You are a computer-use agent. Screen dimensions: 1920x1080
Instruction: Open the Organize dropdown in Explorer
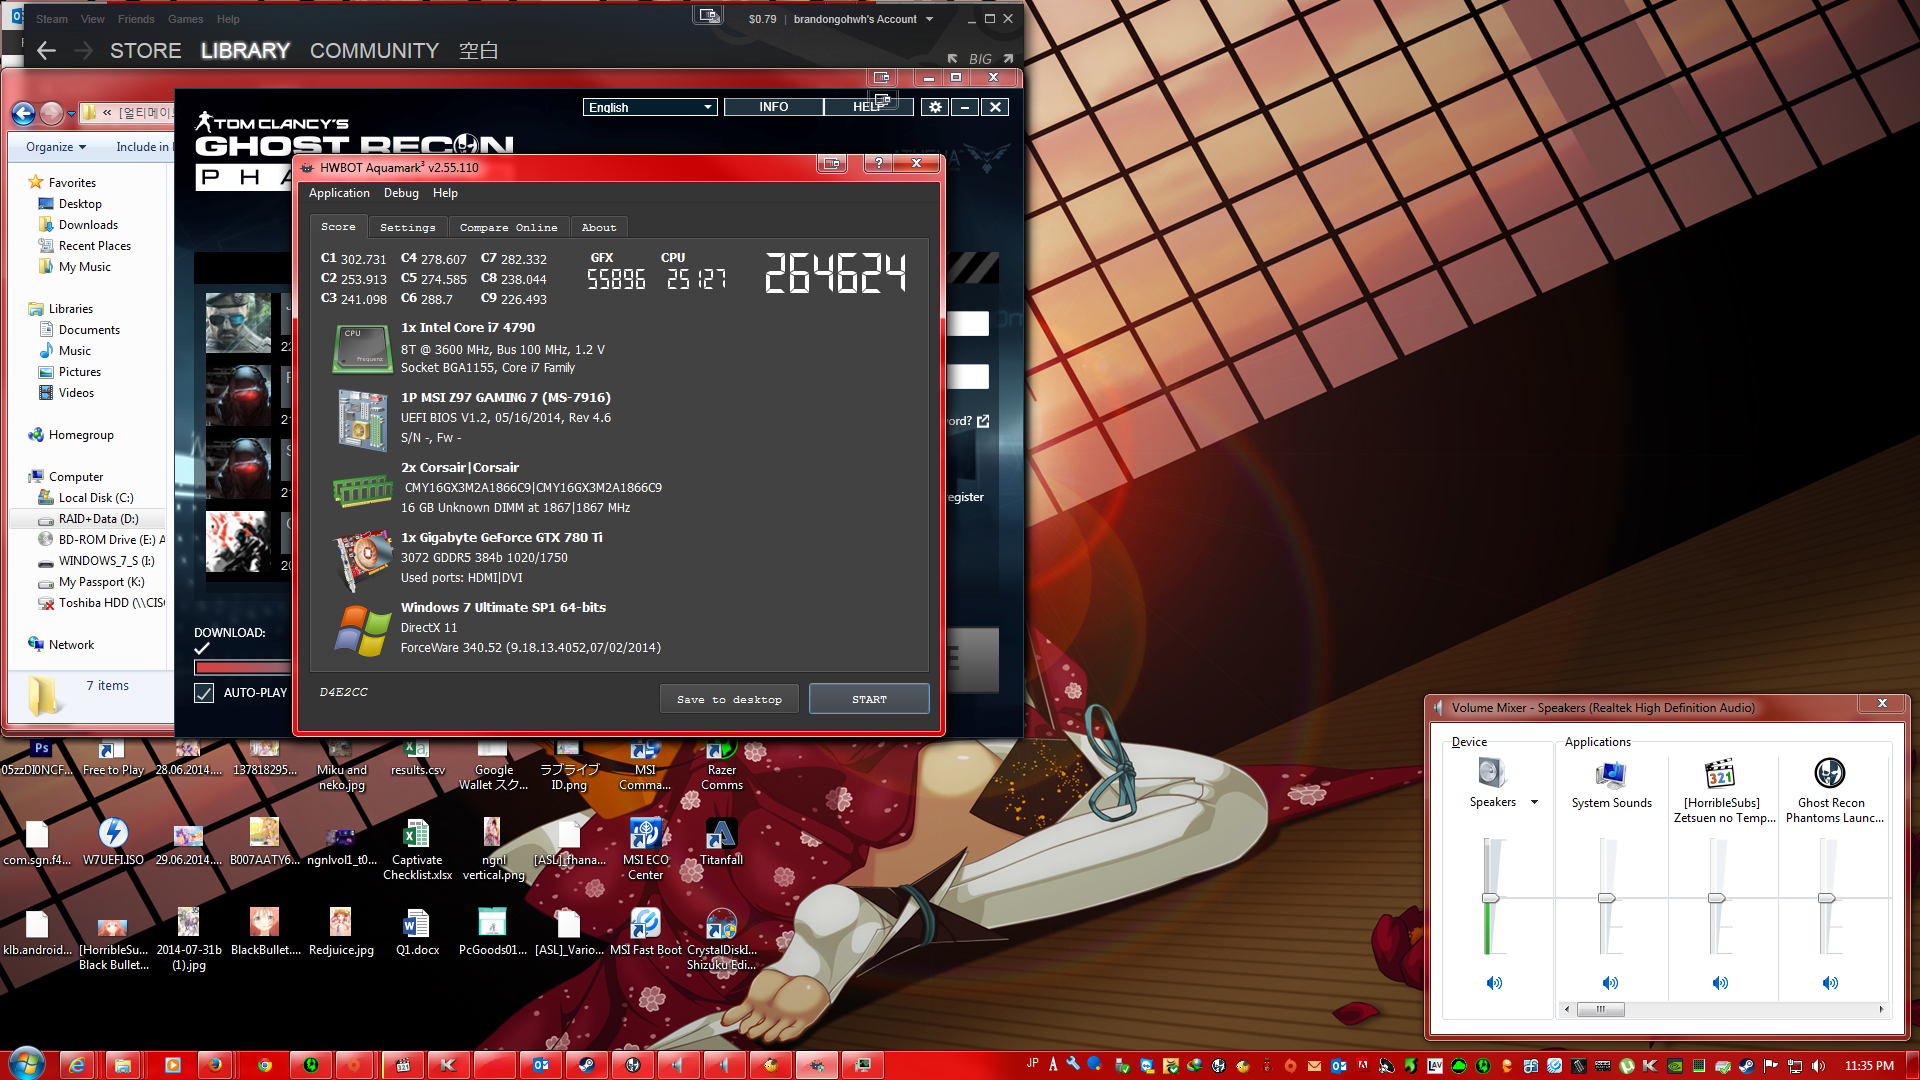56,147
